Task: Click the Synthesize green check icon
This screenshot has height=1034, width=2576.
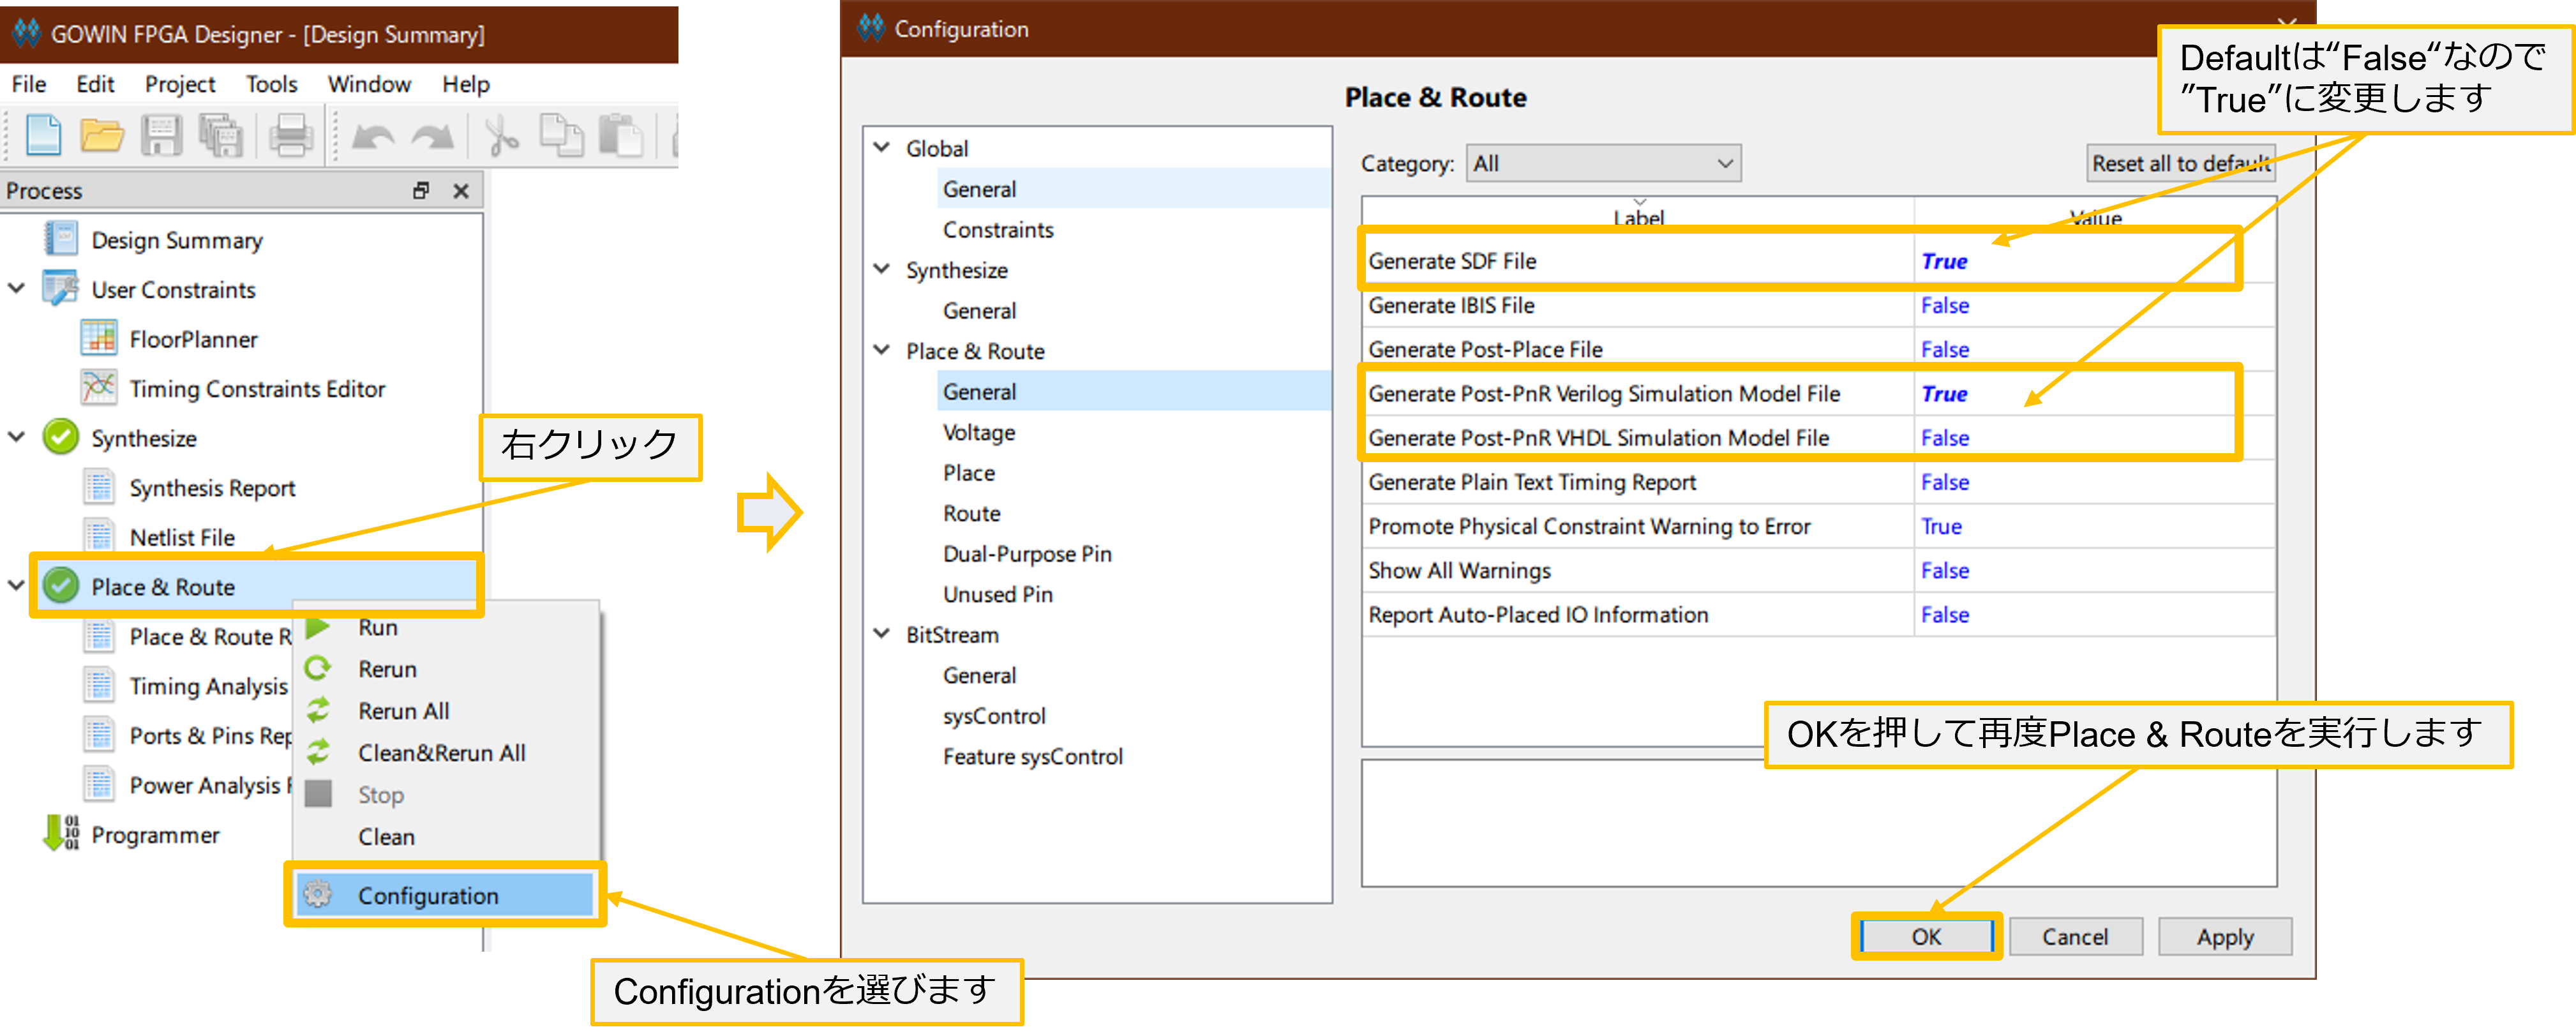Action: [61, 437]
